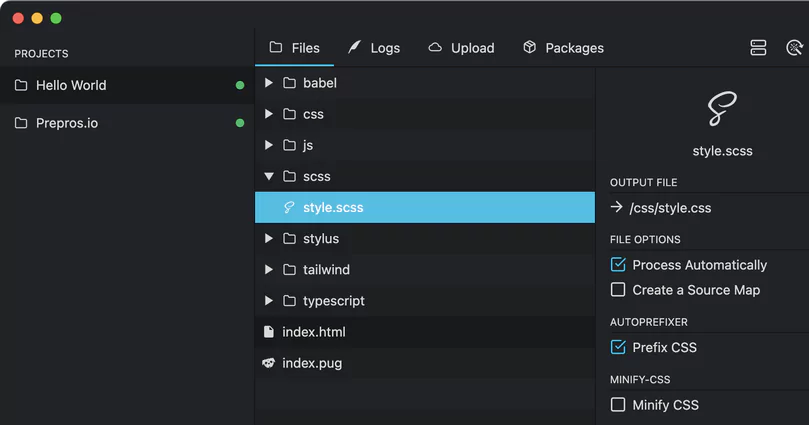
Task: Click the babel folder icon
Action: coord(289,83)
